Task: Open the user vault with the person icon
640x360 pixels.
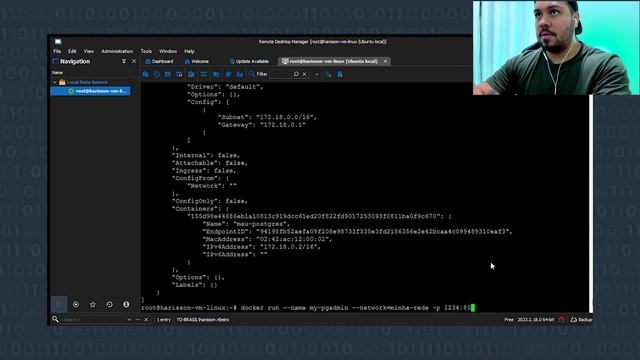Action: click(x=126, y=304)
